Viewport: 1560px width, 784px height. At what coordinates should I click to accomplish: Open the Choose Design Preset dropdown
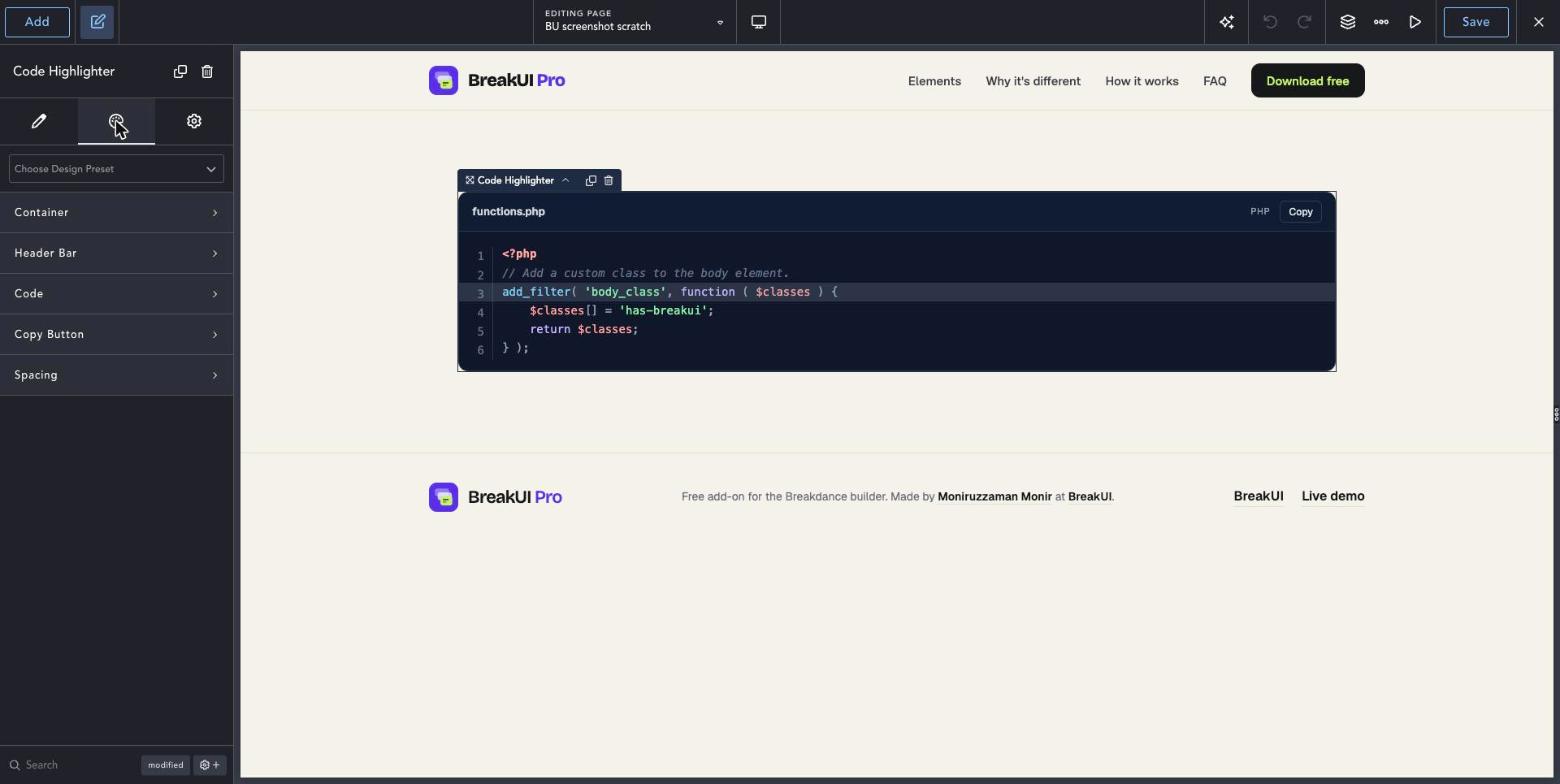pyautogui.click(x=116, y=169)
